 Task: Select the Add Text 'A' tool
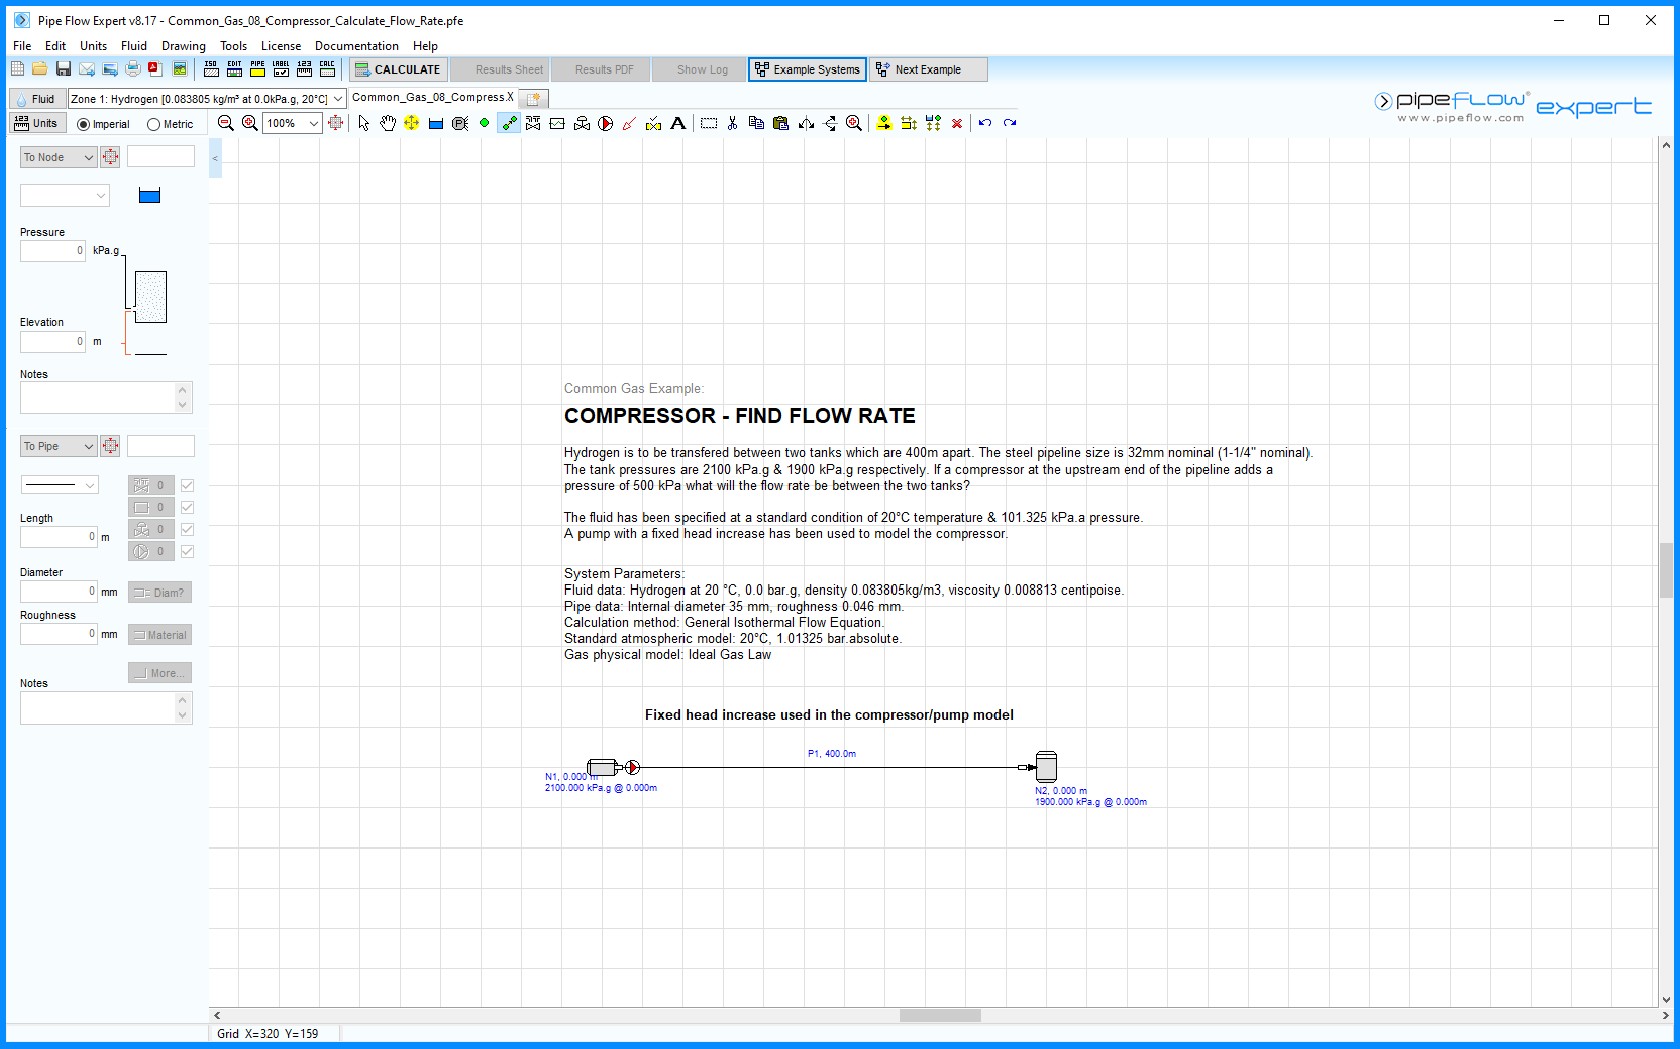click(x=678, y=123)
